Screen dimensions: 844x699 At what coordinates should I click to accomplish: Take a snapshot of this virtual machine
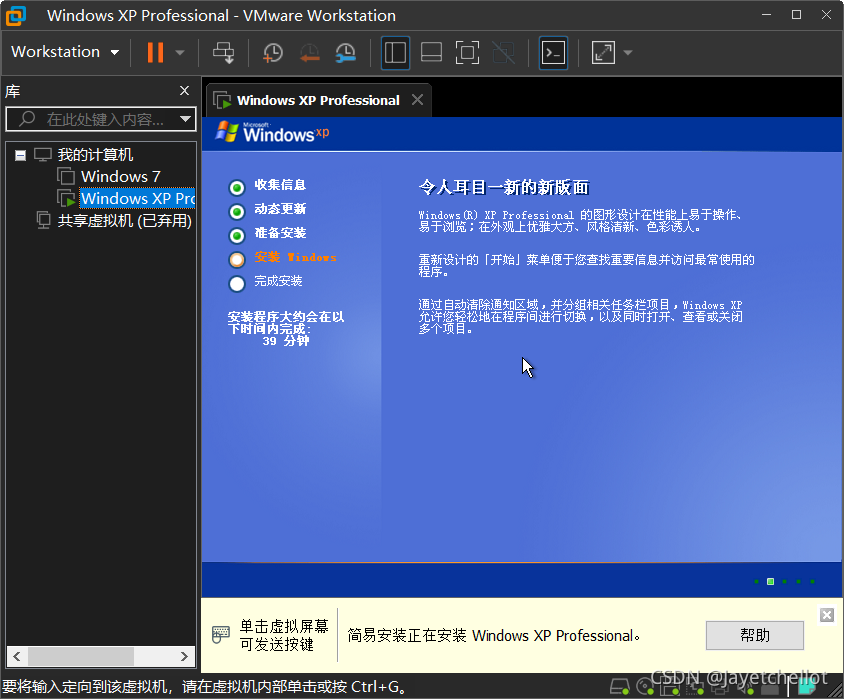point(273,53)
